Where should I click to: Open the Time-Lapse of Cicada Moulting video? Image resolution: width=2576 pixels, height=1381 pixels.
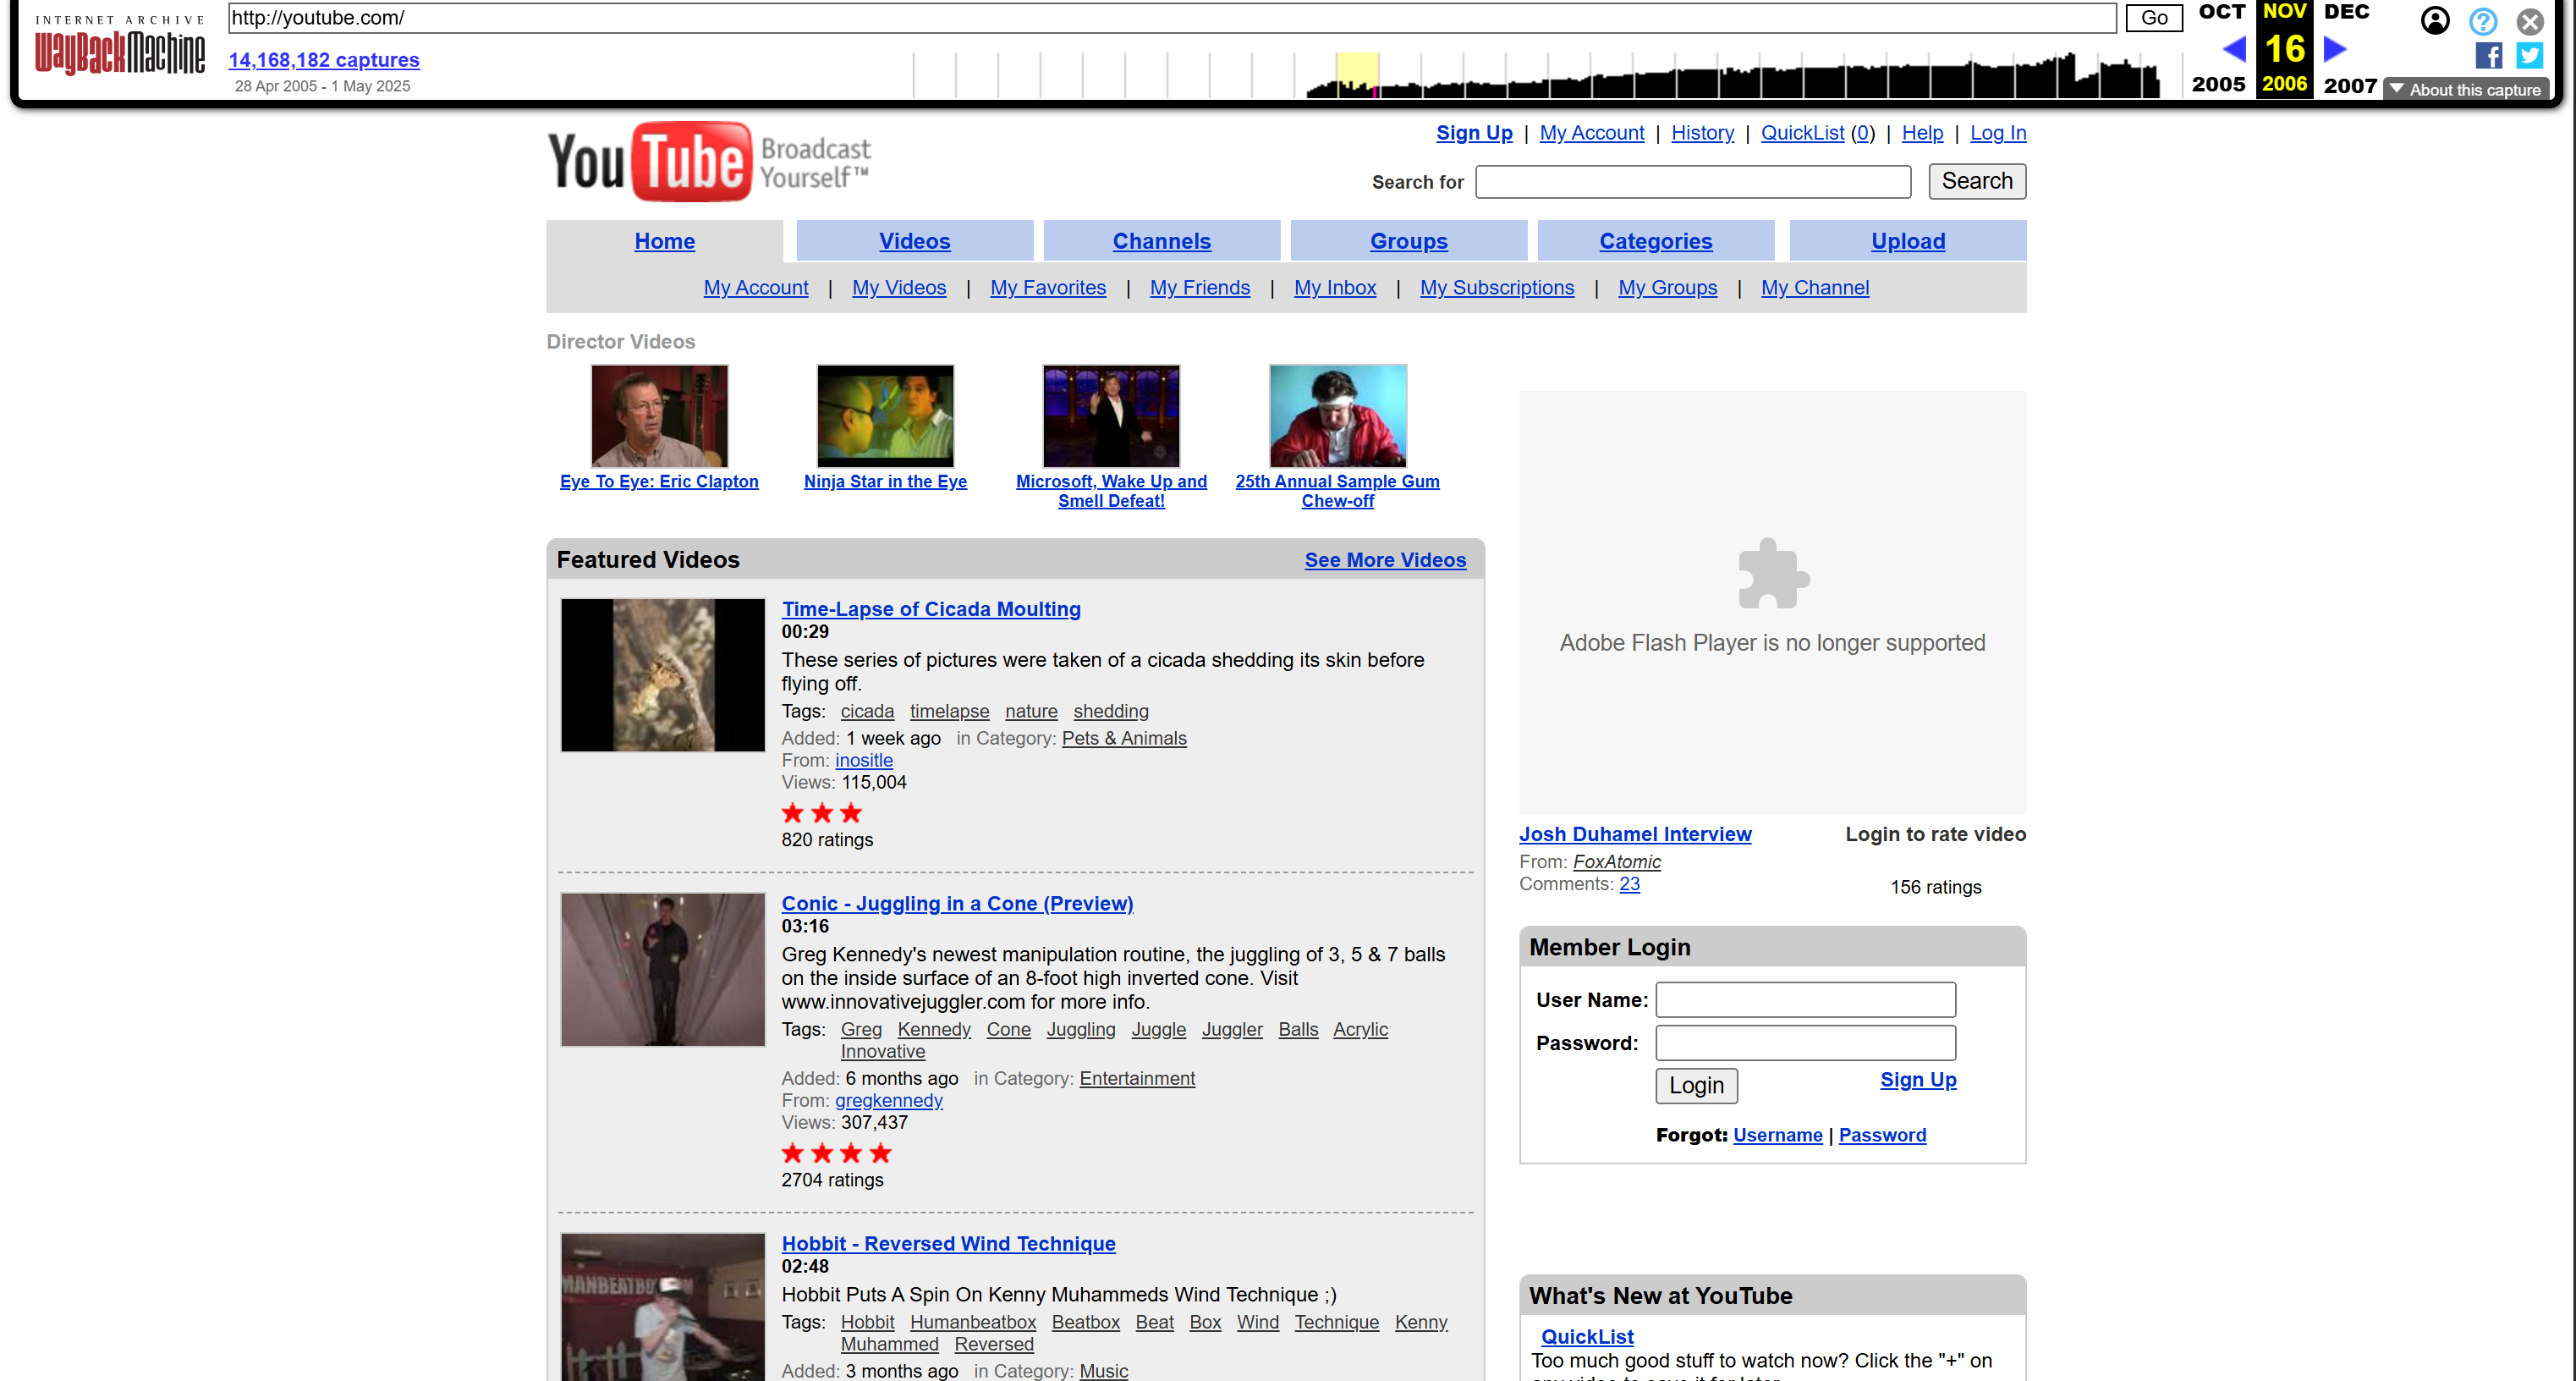coord(931,608)
